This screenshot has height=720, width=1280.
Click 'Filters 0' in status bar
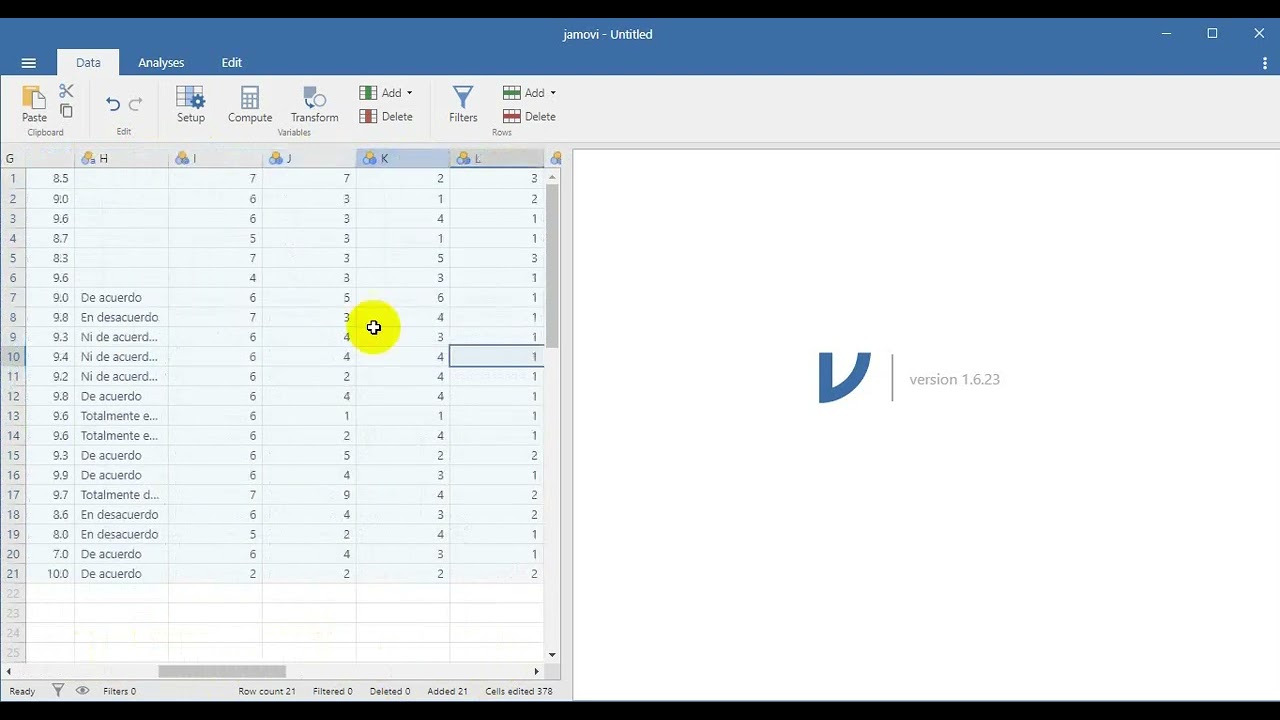119,691
